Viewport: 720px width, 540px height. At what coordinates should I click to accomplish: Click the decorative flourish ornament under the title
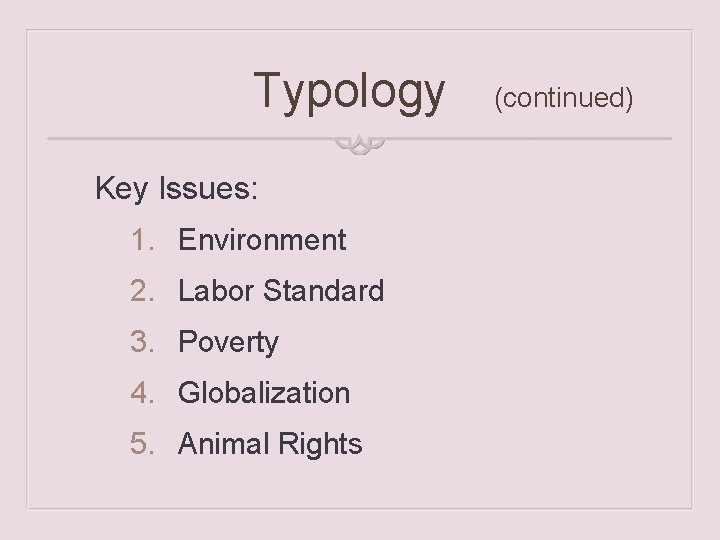click(360, 145)
